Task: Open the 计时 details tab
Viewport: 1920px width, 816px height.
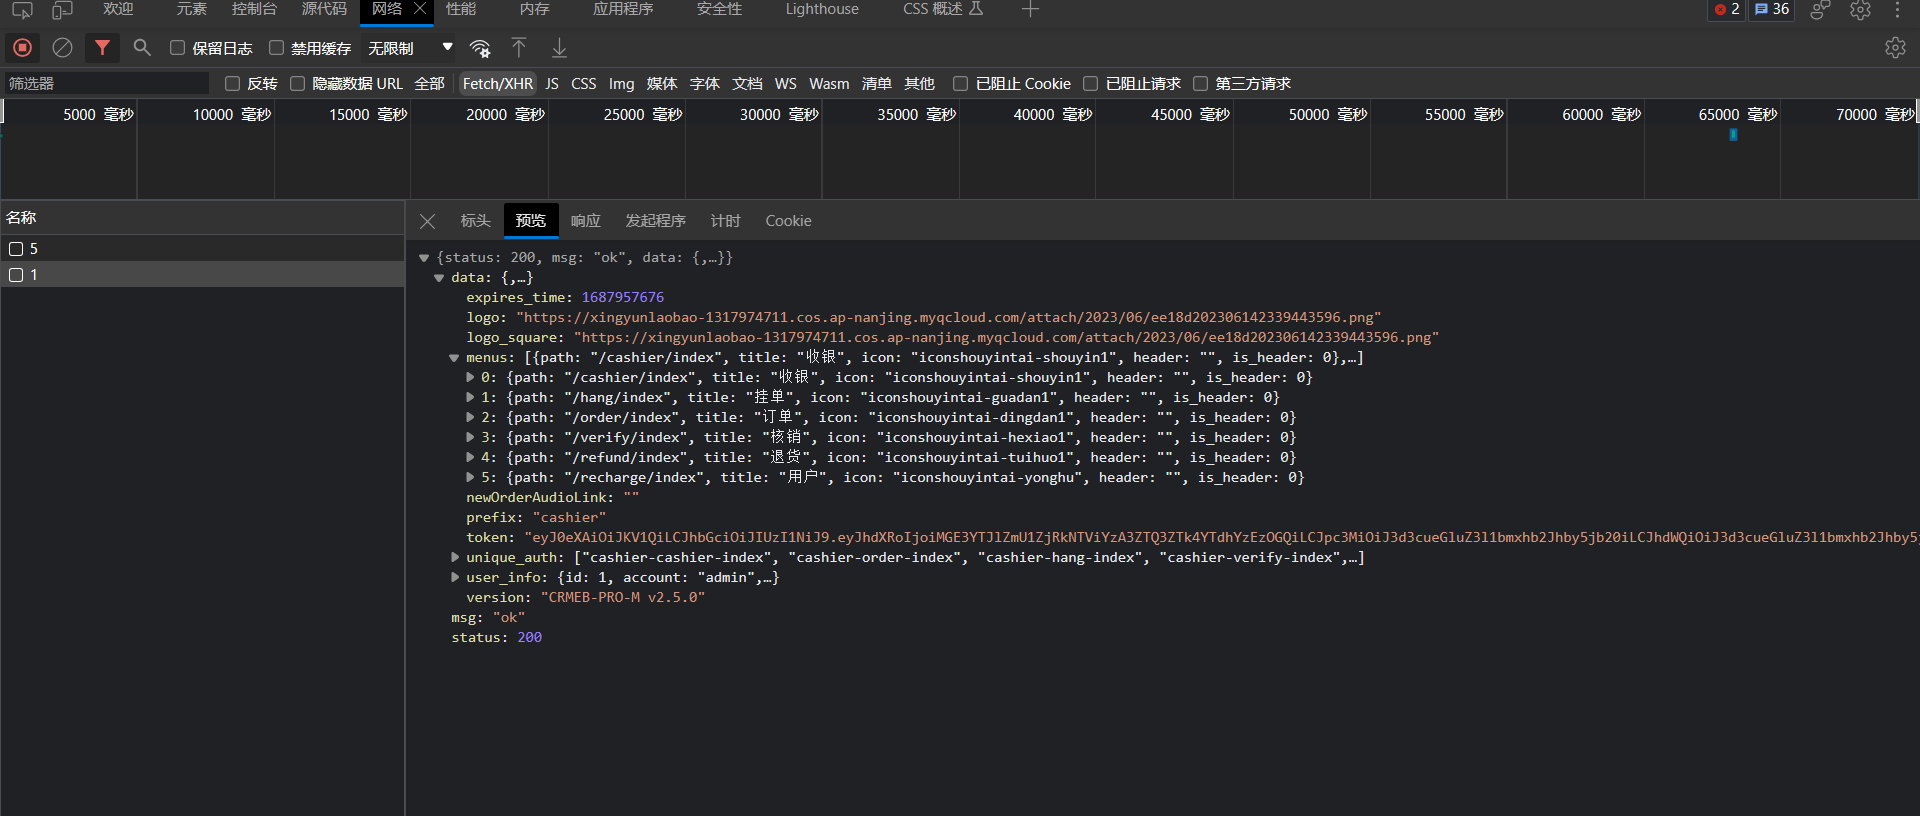Action: [x=725, y=221]
